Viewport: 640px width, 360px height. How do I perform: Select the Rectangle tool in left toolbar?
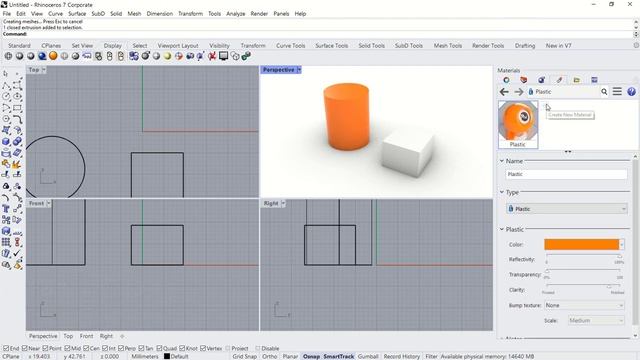tap(17, 108)
